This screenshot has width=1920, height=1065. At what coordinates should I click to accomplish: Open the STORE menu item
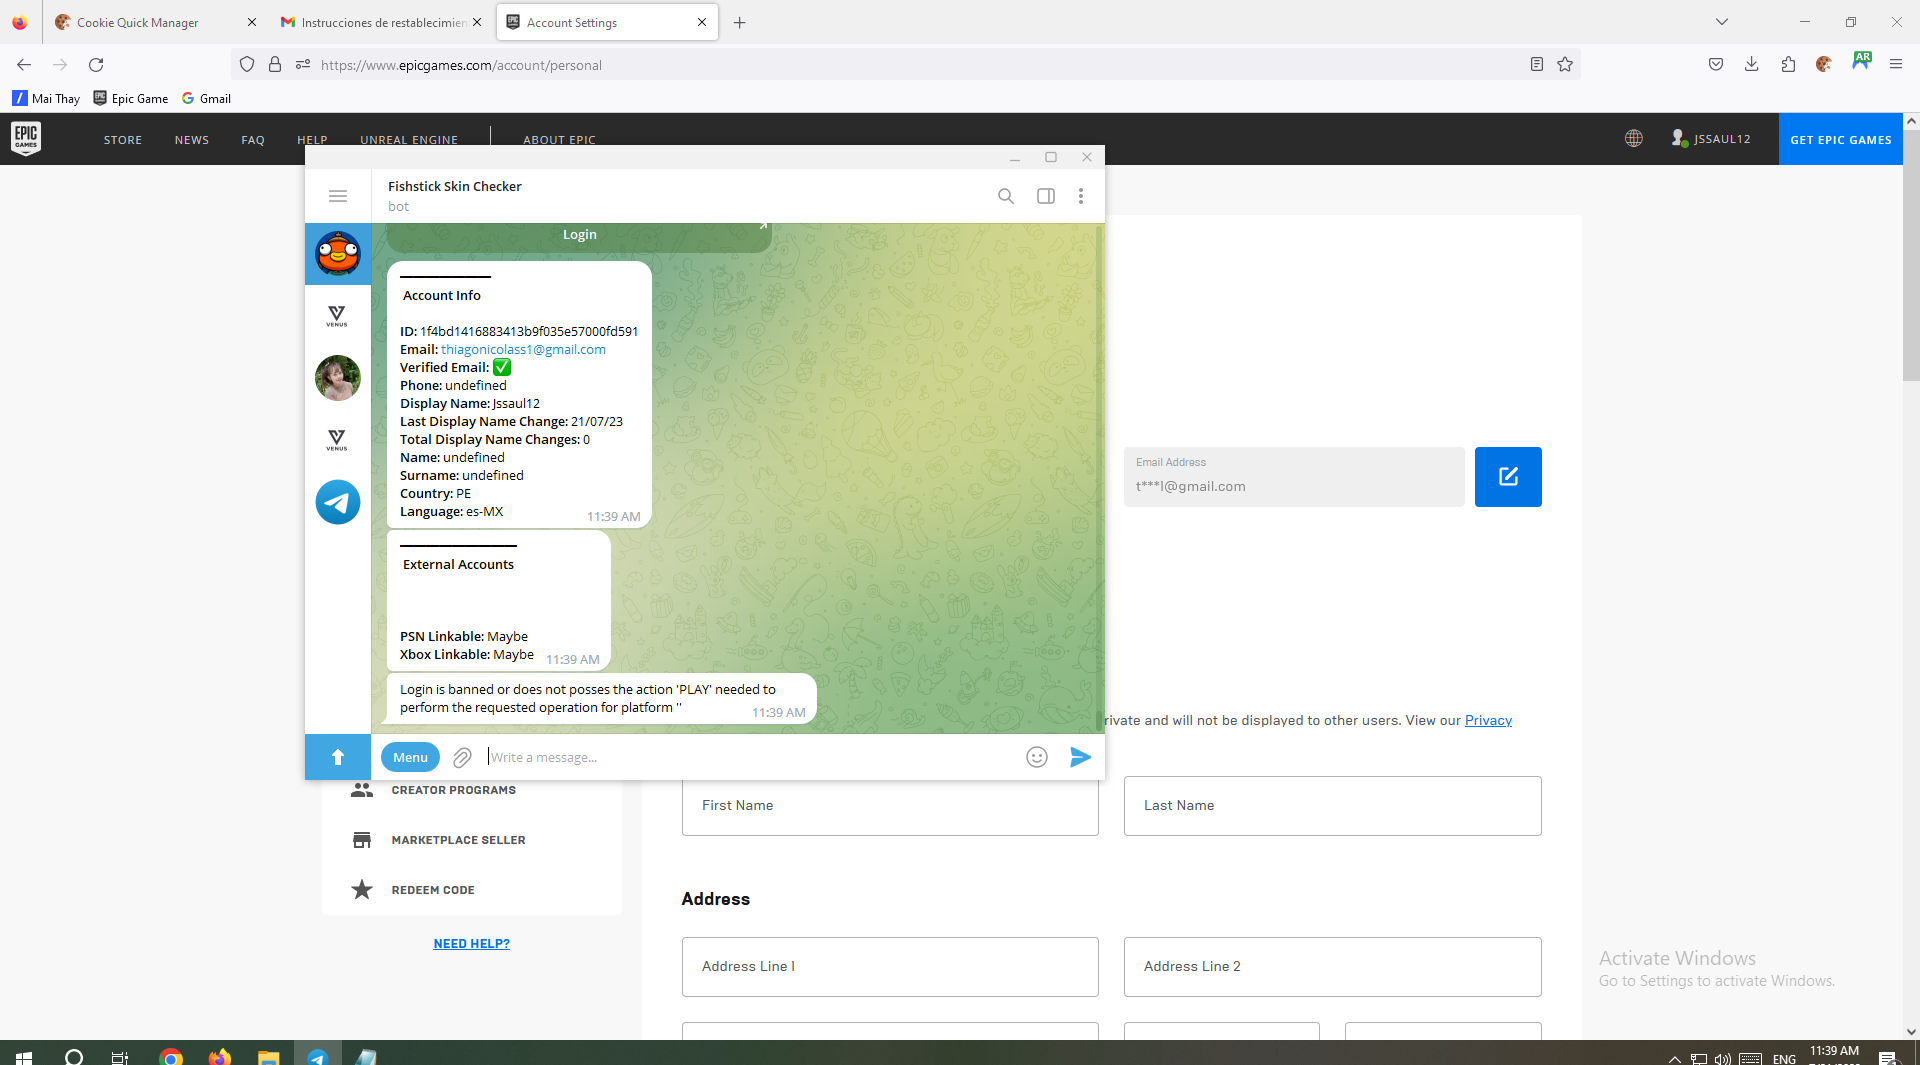tap(123, 140)
